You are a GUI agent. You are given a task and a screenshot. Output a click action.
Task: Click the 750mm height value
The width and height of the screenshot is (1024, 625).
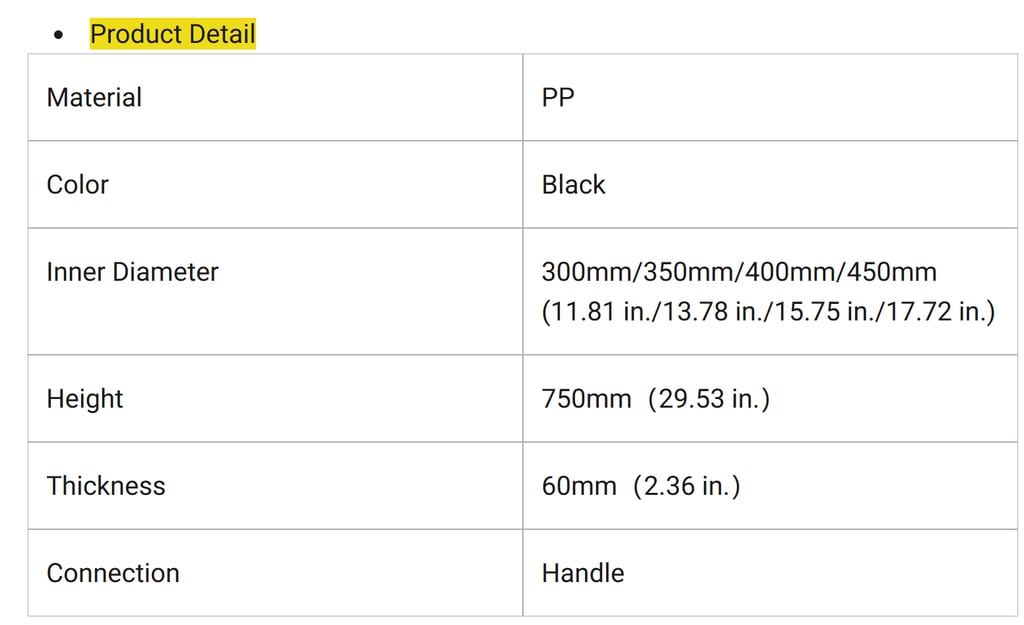(586, 399)
